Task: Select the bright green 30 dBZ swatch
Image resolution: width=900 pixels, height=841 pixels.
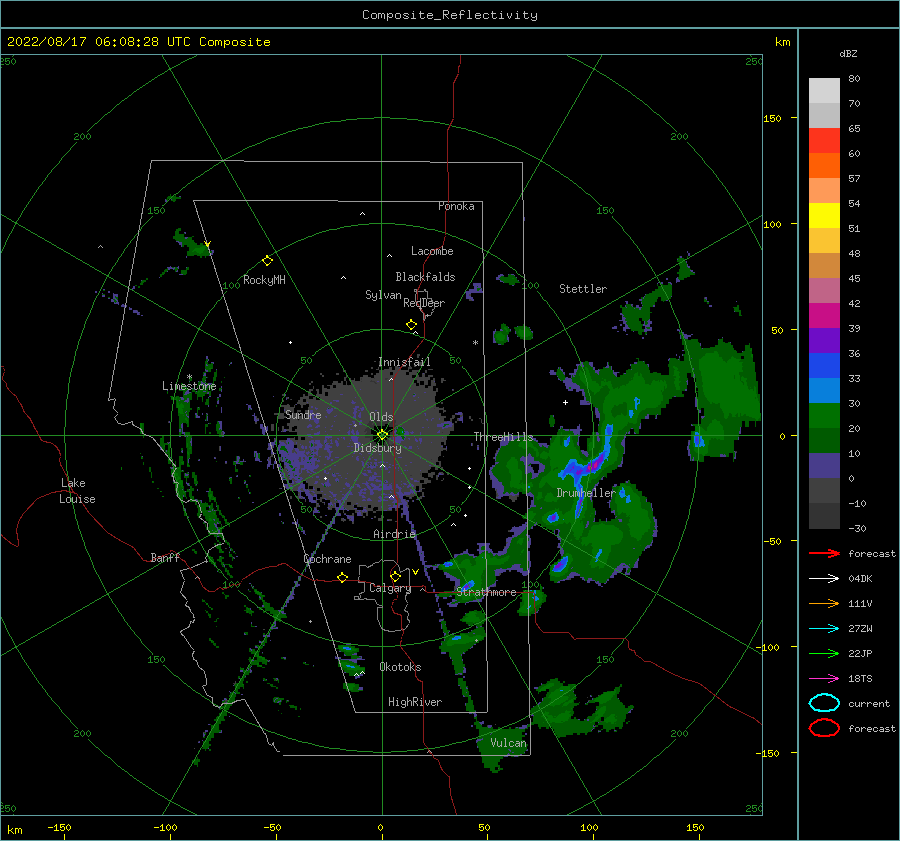Action: [x=824, y=415]
